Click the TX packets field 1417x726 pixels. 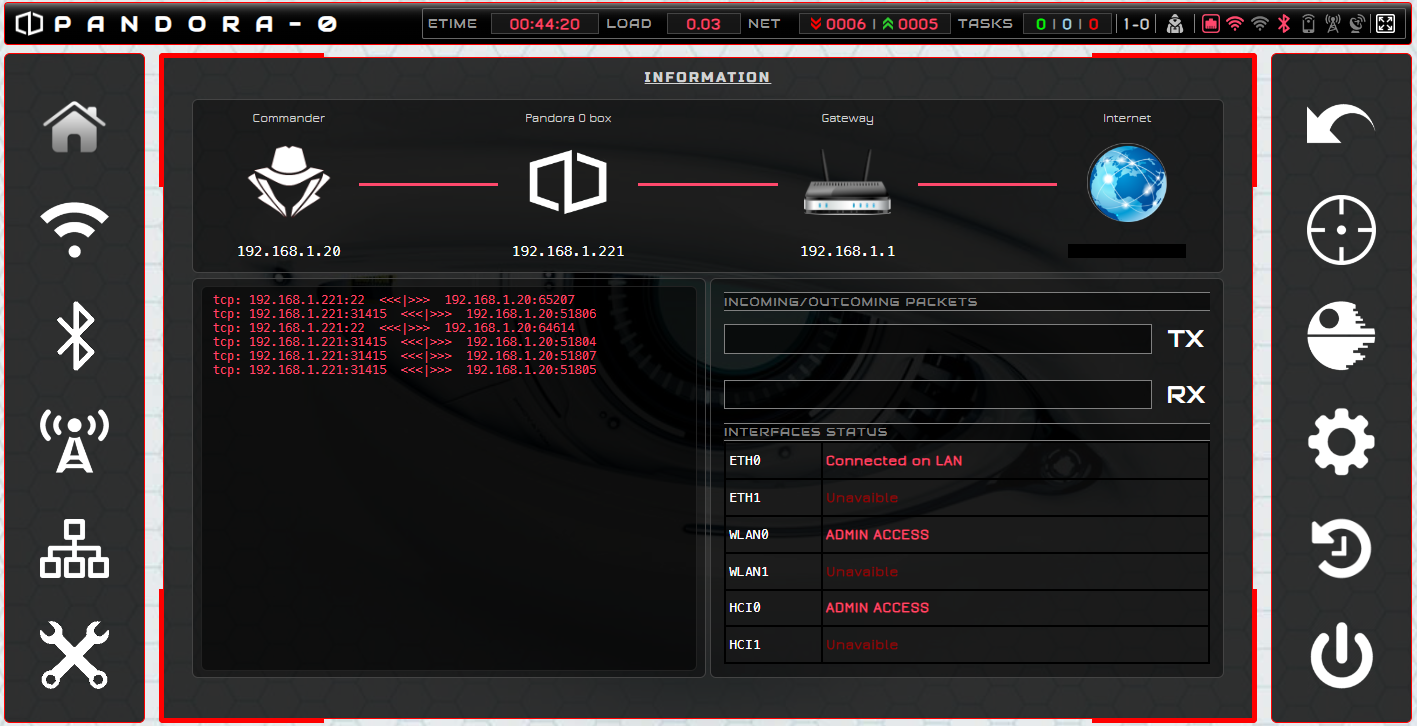pyautogui.click(x=937, y=339)
